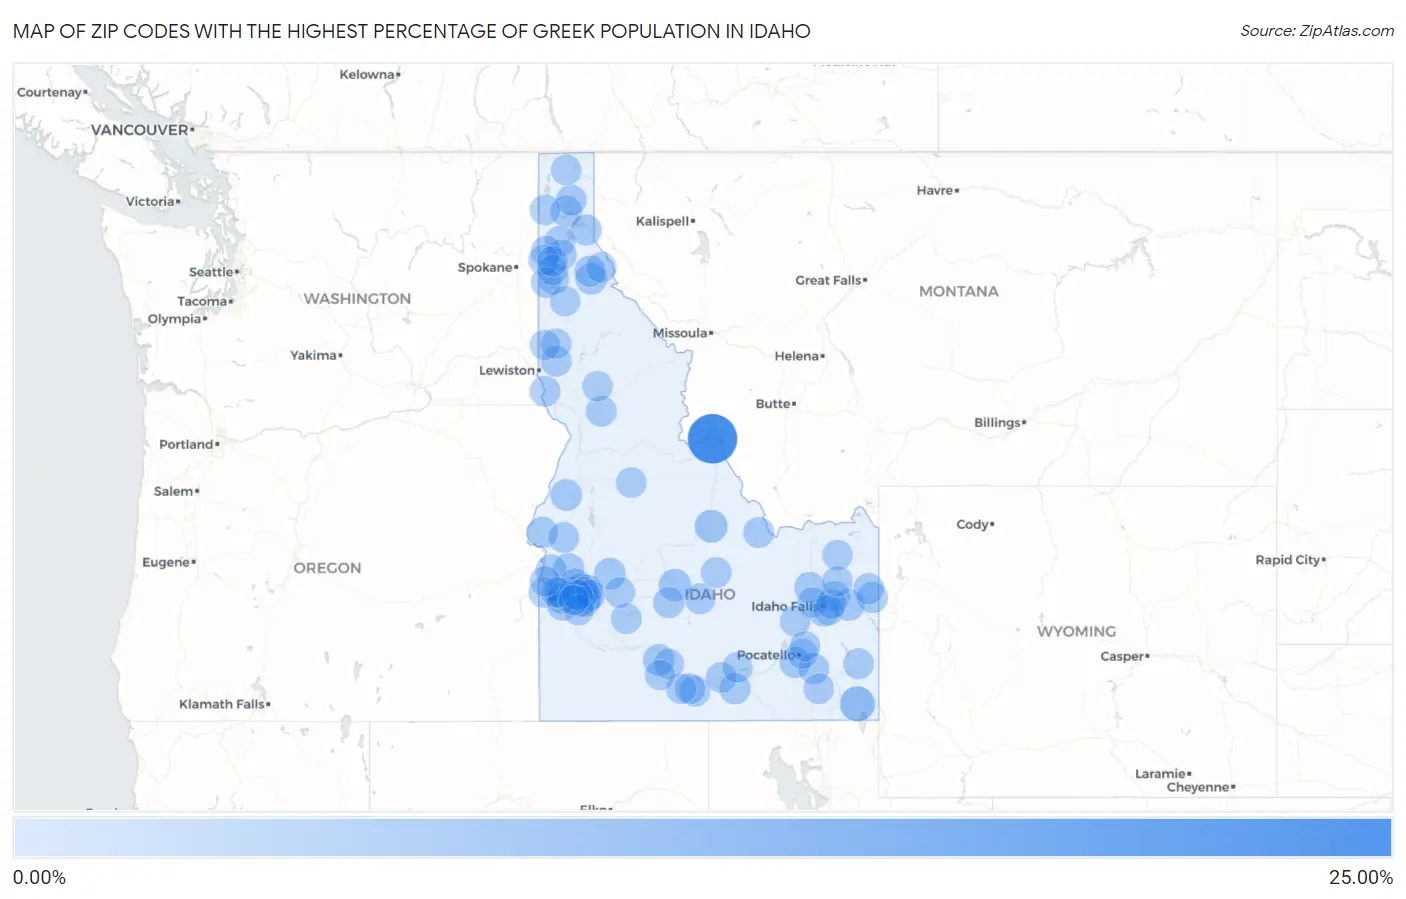The height and width of the screenshot is (899, 1406).
Task: Click the VANCOUVER city label
Action: 140,130
